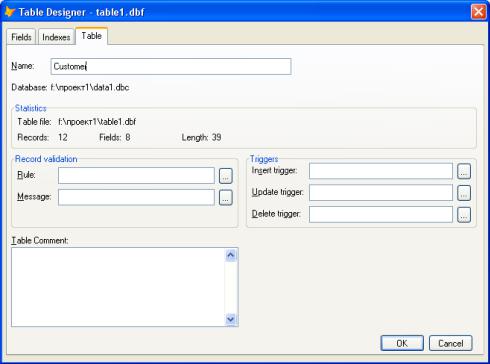Open the Update trigger expression builder
The width and height of the screenshot is (490, 364).
pyautogui.click(x=464, y=193)
